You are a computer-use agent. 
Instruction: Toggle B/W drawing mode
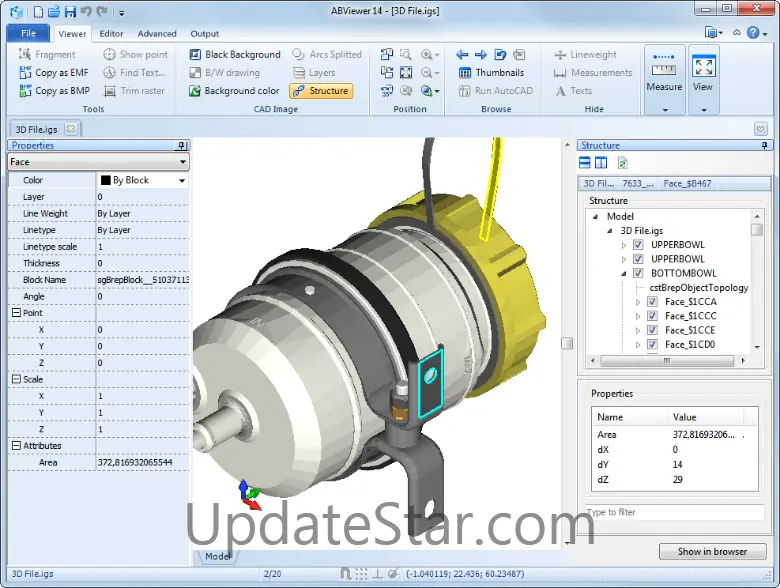tap(224, 73)
